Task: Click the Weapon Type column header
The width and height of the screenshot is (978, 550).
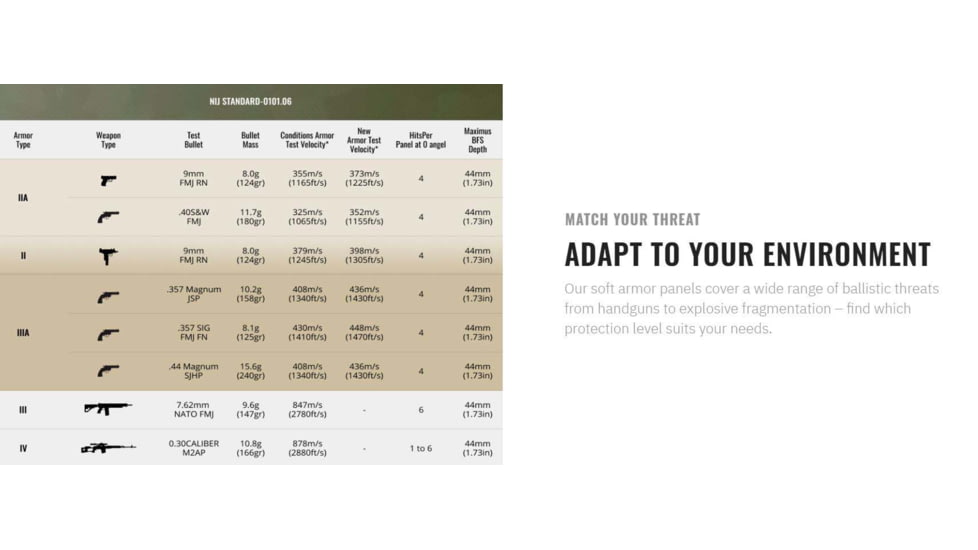Action: [108, 140]
